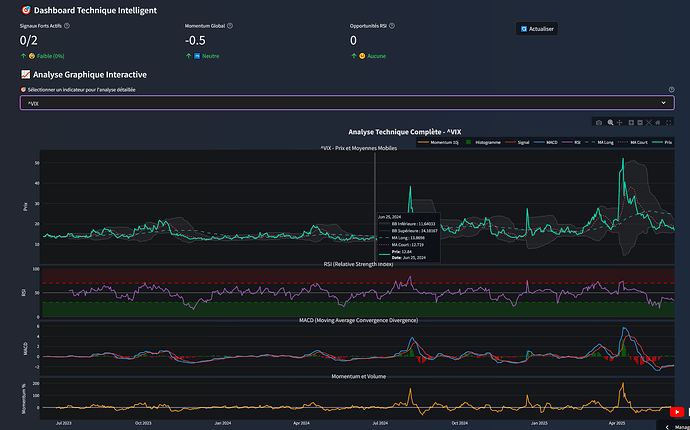Click the large VIX price spike in April 2025
690x430 pixels.
point(622,163)
